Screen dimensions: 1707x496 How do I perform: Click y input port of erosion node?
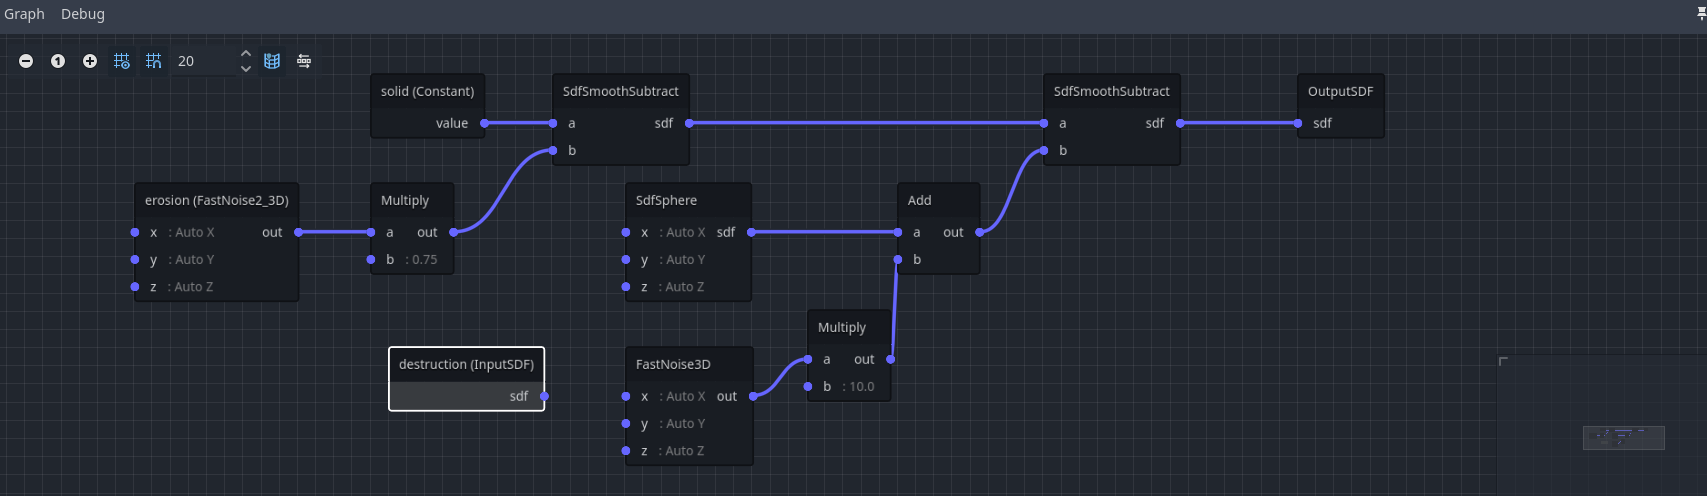(x=135, y=259)
